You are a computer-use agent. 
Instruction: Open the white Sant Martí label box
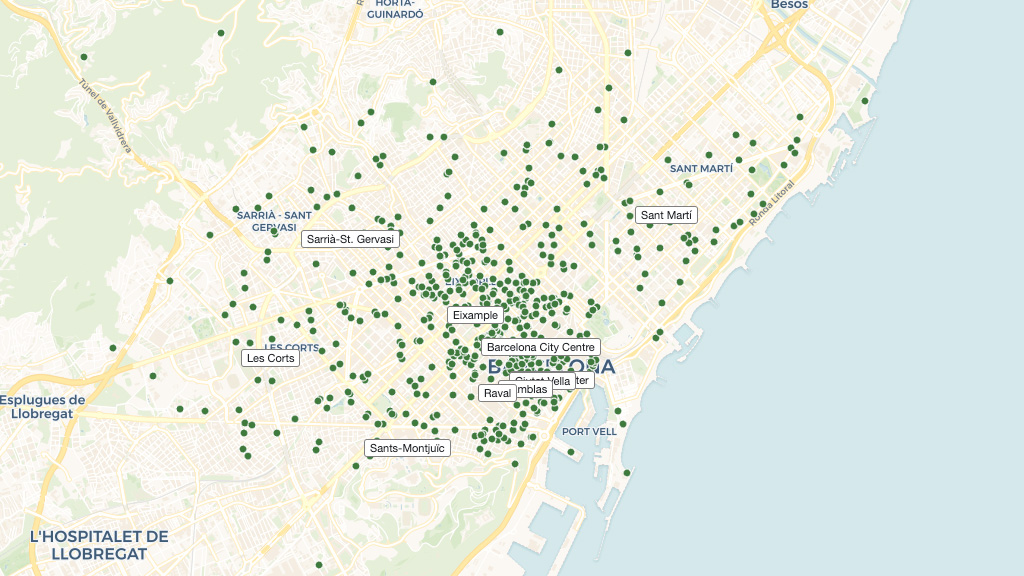click(666, 215)
